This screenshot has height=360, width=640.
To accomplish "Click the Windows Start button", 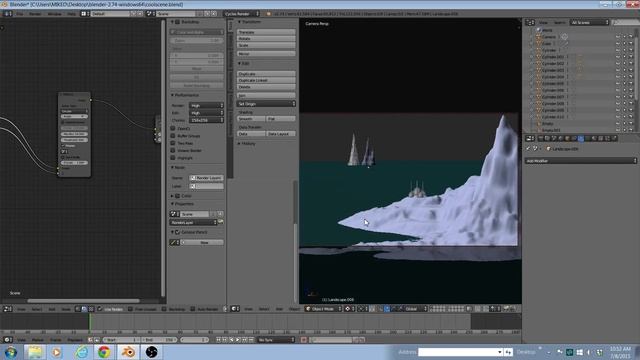I will coord(10,352).
